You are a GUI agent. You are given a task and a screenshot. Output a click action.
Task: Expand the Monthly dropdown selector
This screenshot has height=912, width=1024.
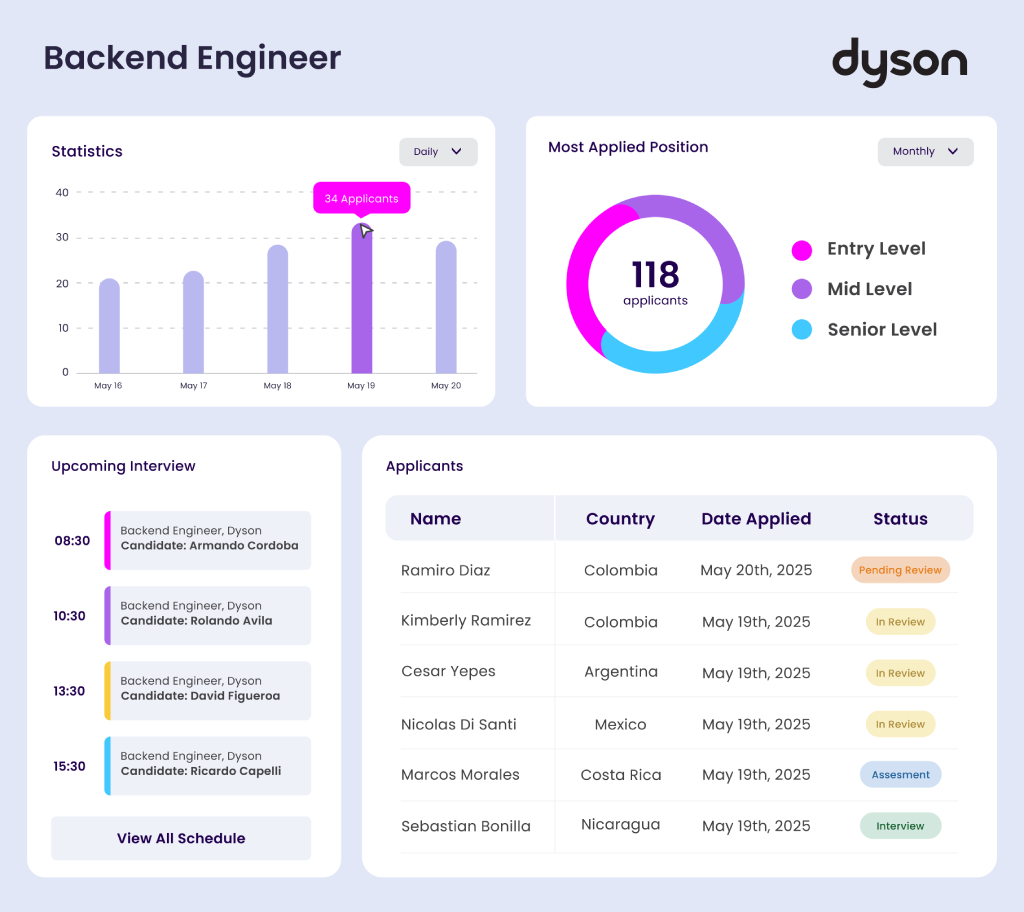tap(925, 152)
